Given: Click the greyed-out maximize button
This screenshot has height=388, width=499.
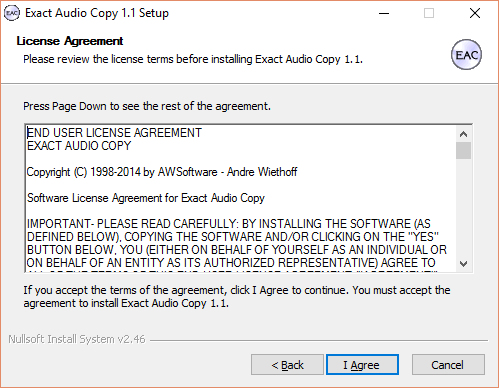Looking at the screenshot, I should pos(429,14).
